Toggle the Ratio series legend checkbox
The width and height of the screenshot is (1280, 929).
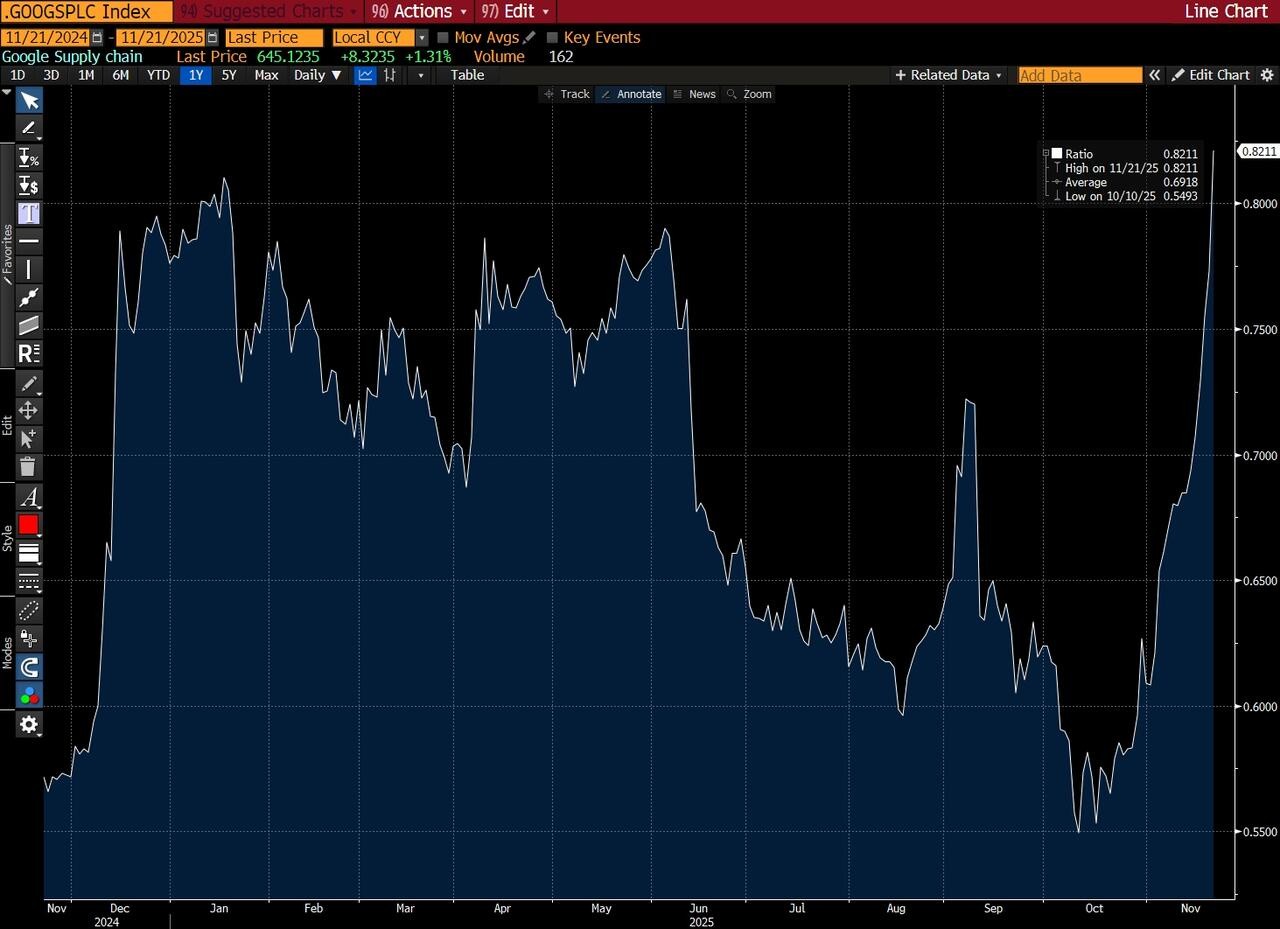point(1056,154)
